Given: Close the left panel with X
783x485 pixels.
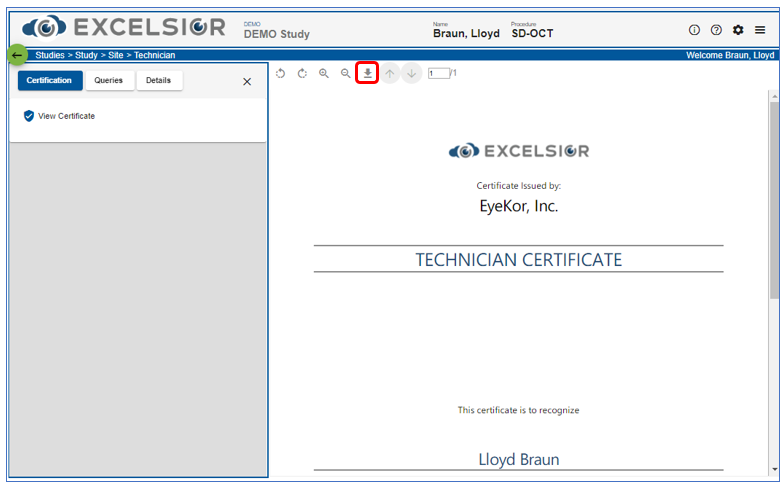Looking at the screenshot, I should 247,81.
